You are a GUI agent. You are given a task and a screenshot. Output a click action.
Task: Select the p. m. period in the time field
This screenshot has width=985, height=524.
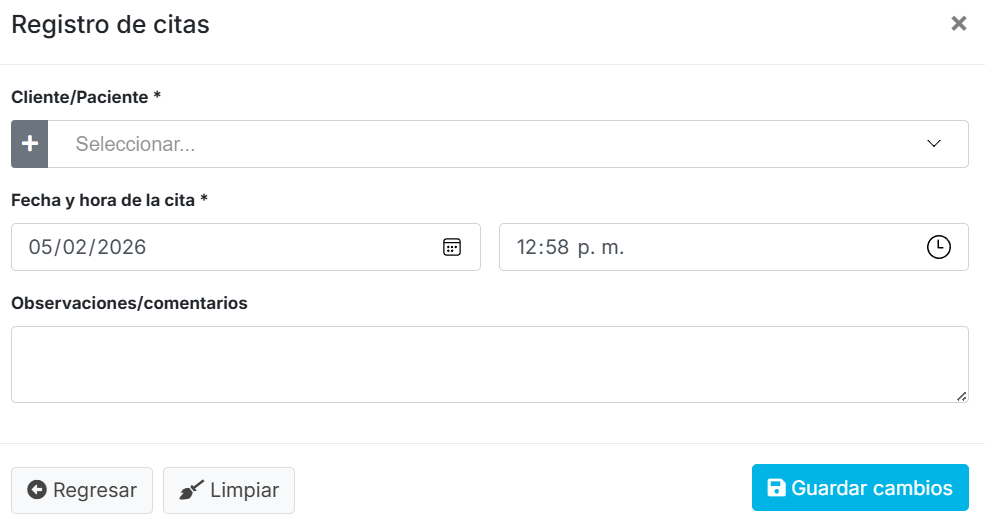600,247
